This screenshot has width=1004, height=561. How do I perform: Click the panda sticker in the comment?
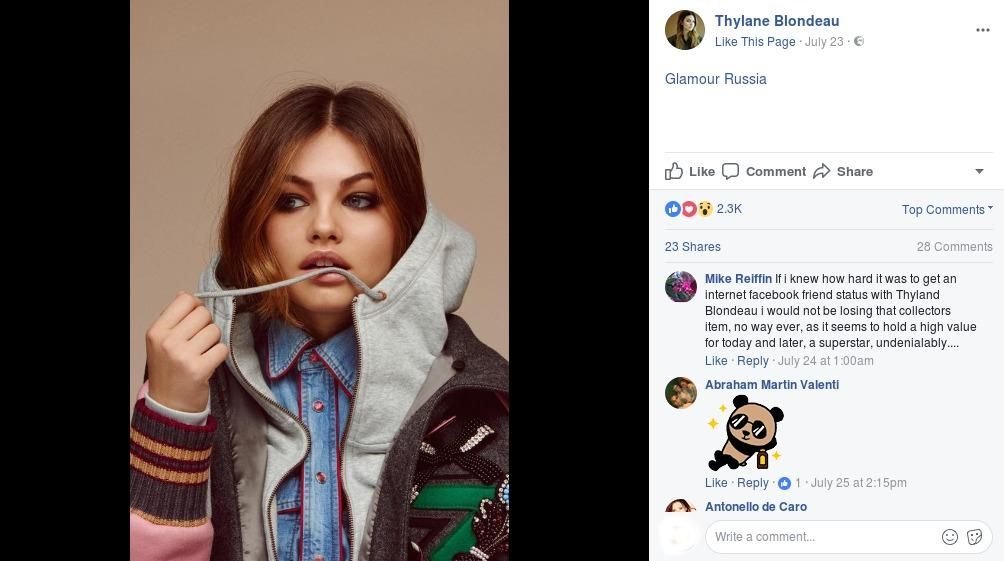point(746,432)
